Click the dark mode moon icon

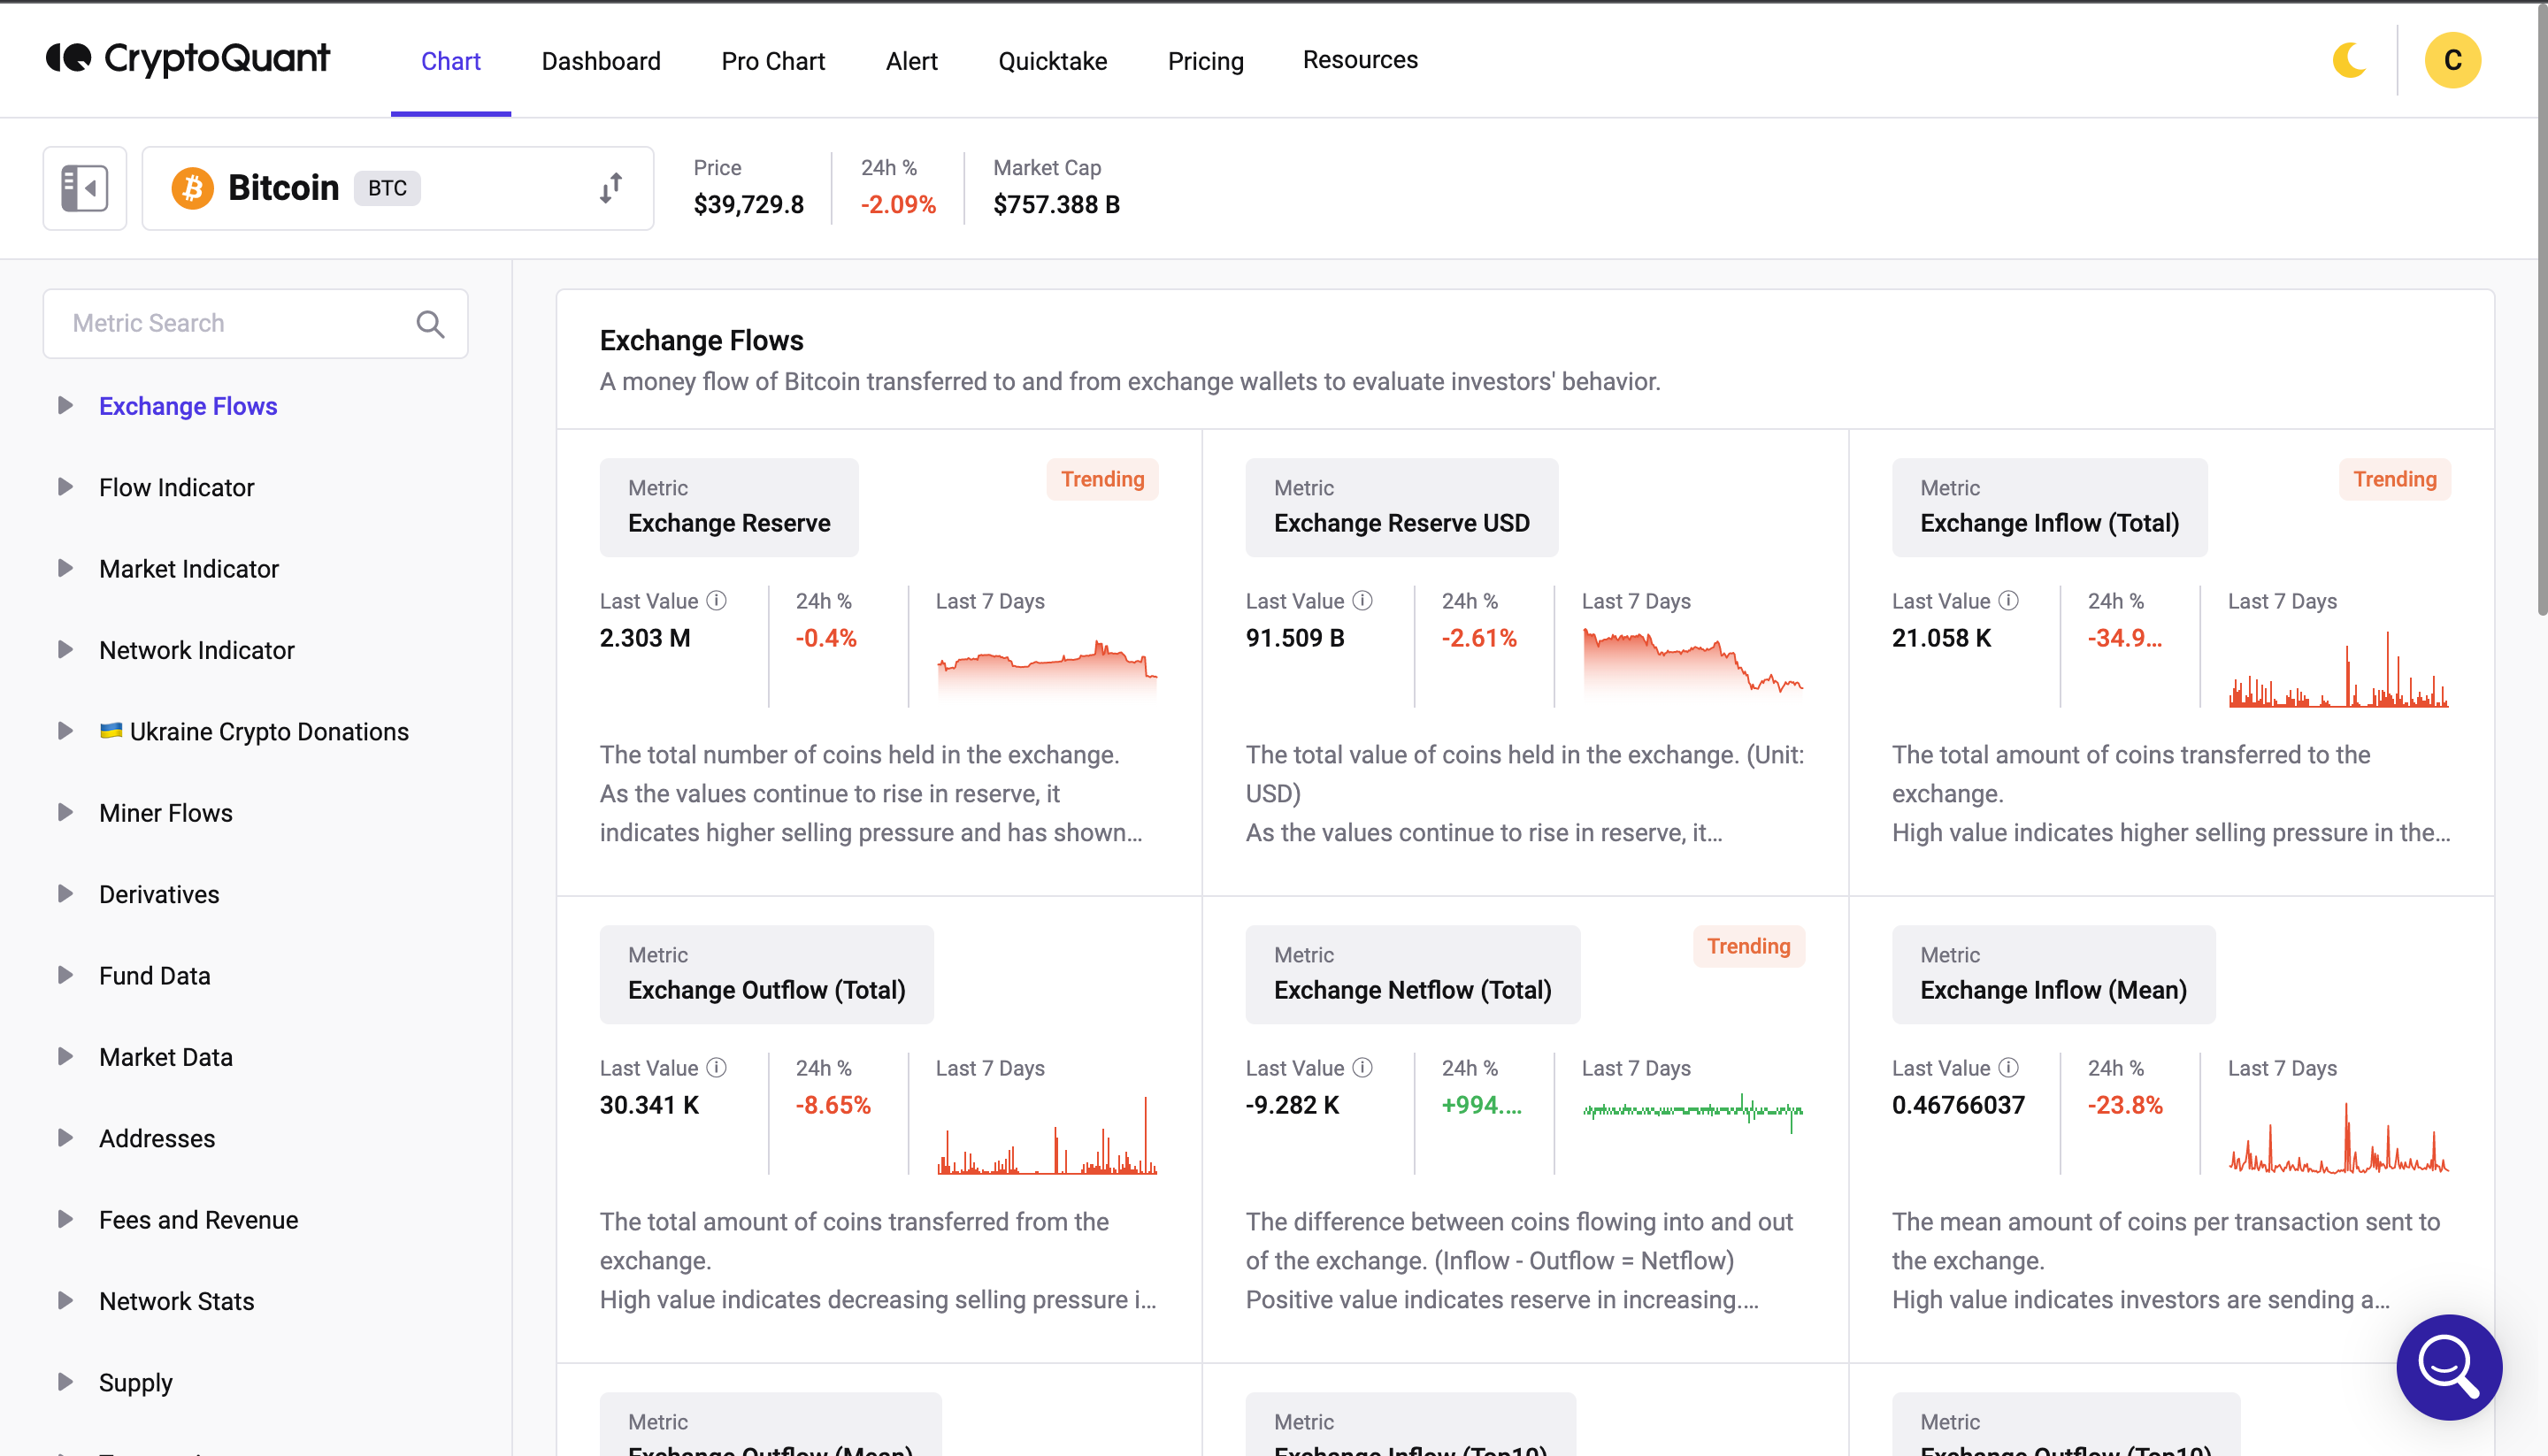point(2350,59)
